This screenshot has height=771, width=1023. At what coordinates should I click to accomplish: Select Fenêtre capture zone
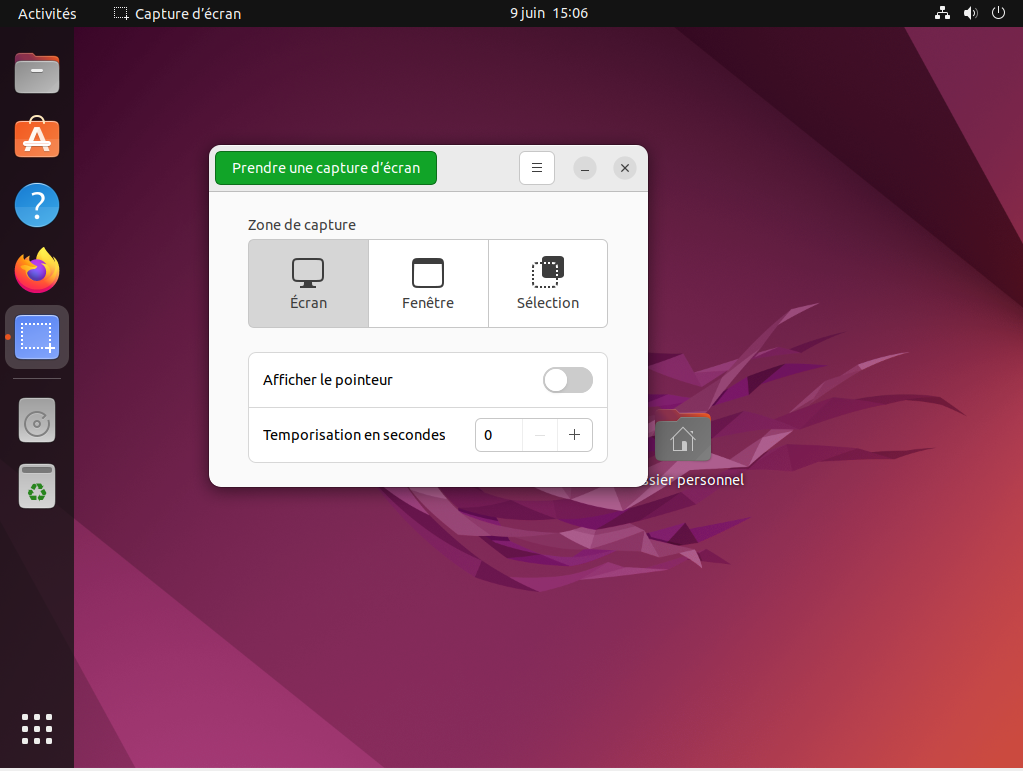[x=428, y=283]
